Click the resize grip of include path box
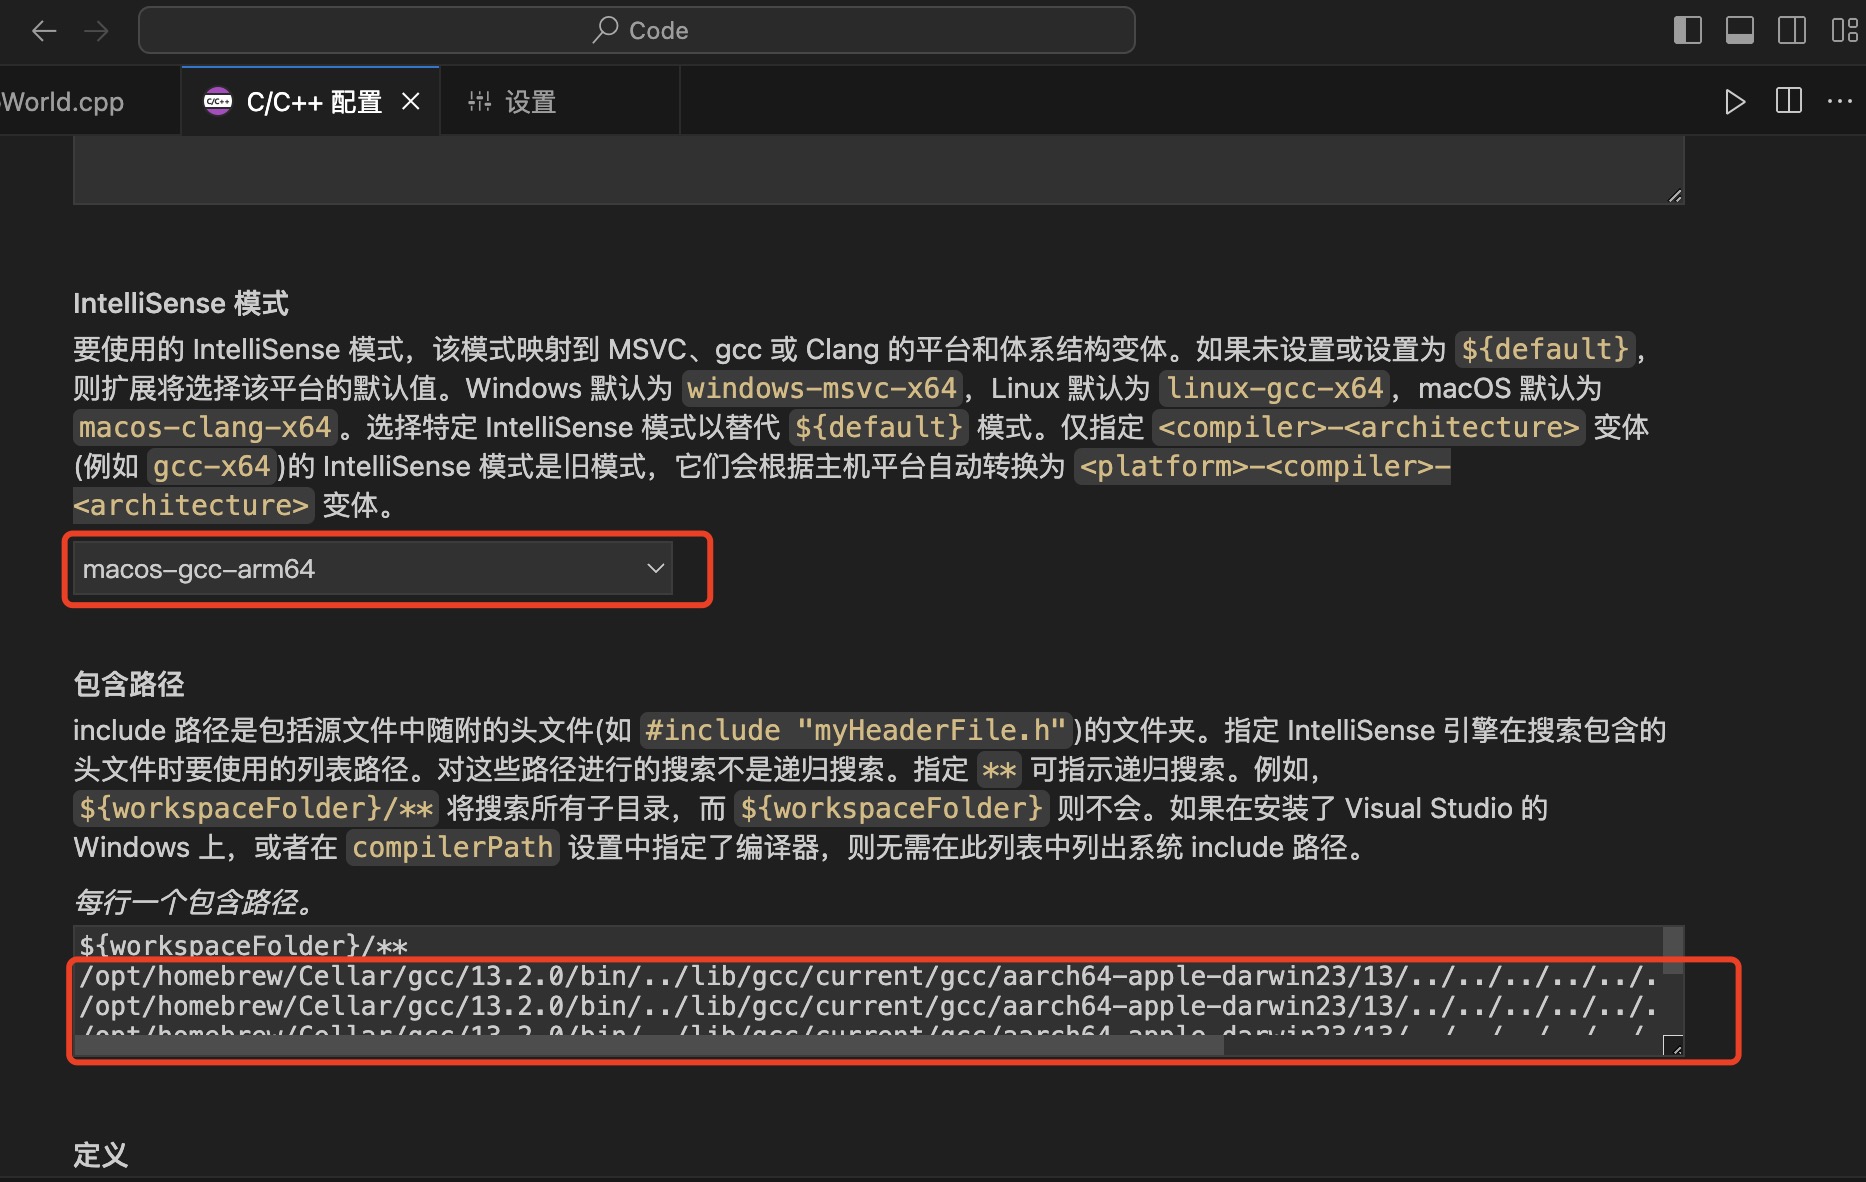Viewport: 1866px width, 1182px height. pos(1674,1046)
